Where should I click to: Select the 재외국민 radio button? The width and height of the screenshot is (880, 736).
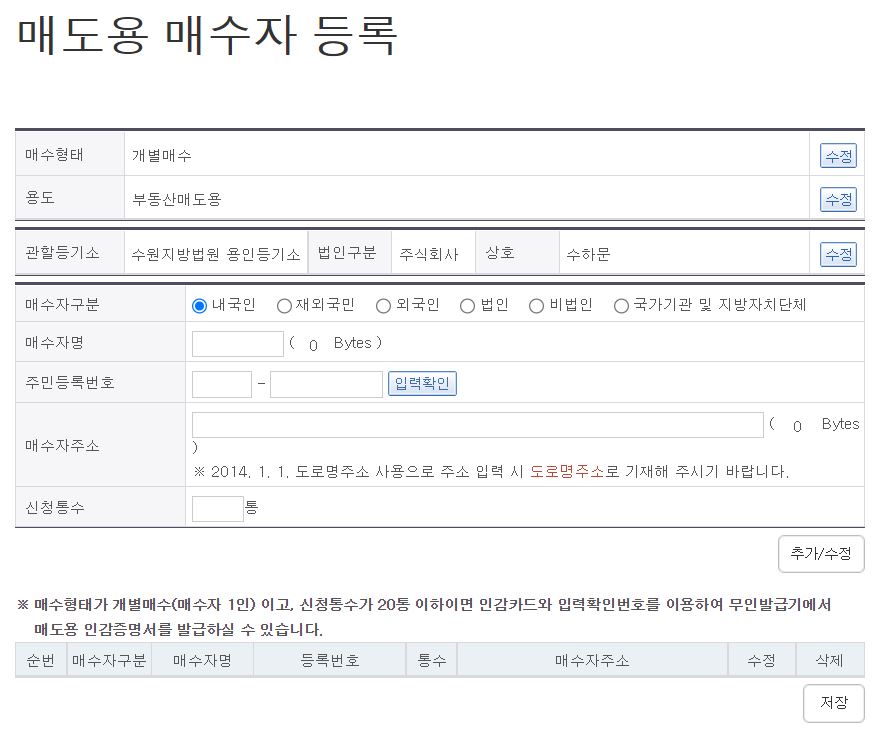284,305
